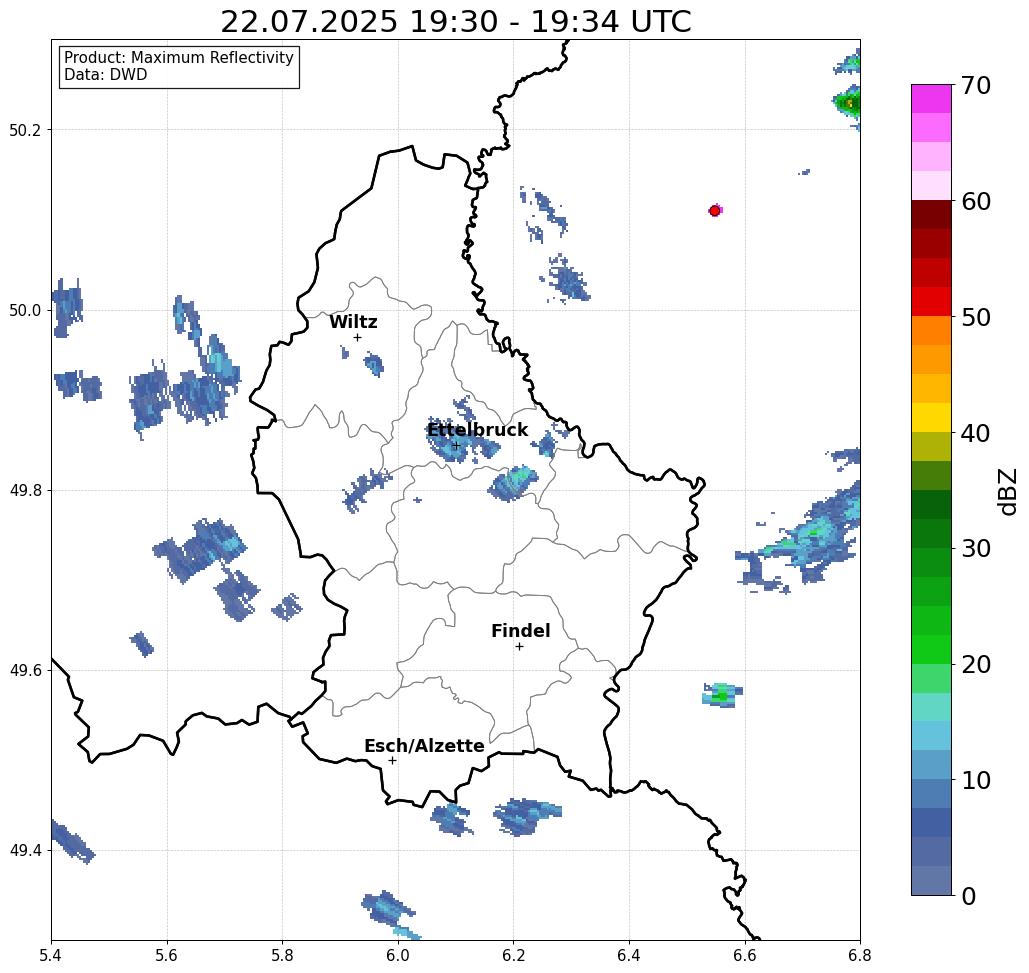
Task: Click the magenta segment at top of colorbar
Action: (931, 99)
